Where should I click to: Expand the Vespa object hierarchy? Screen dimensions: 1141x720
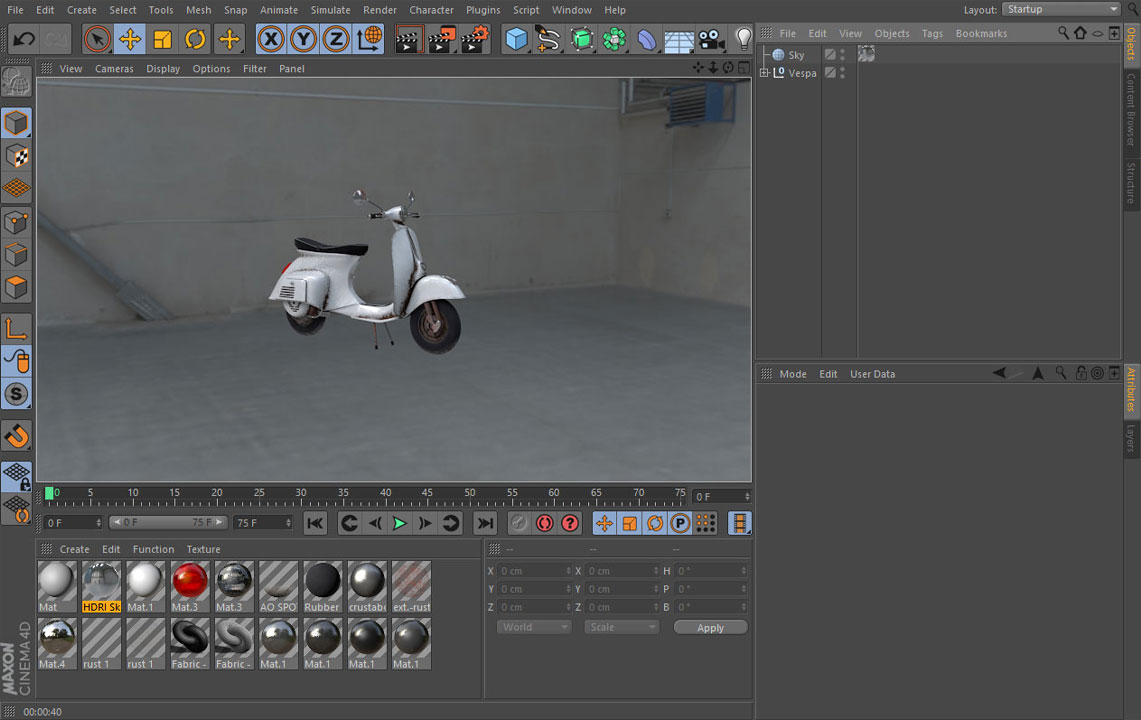[764, 72]
